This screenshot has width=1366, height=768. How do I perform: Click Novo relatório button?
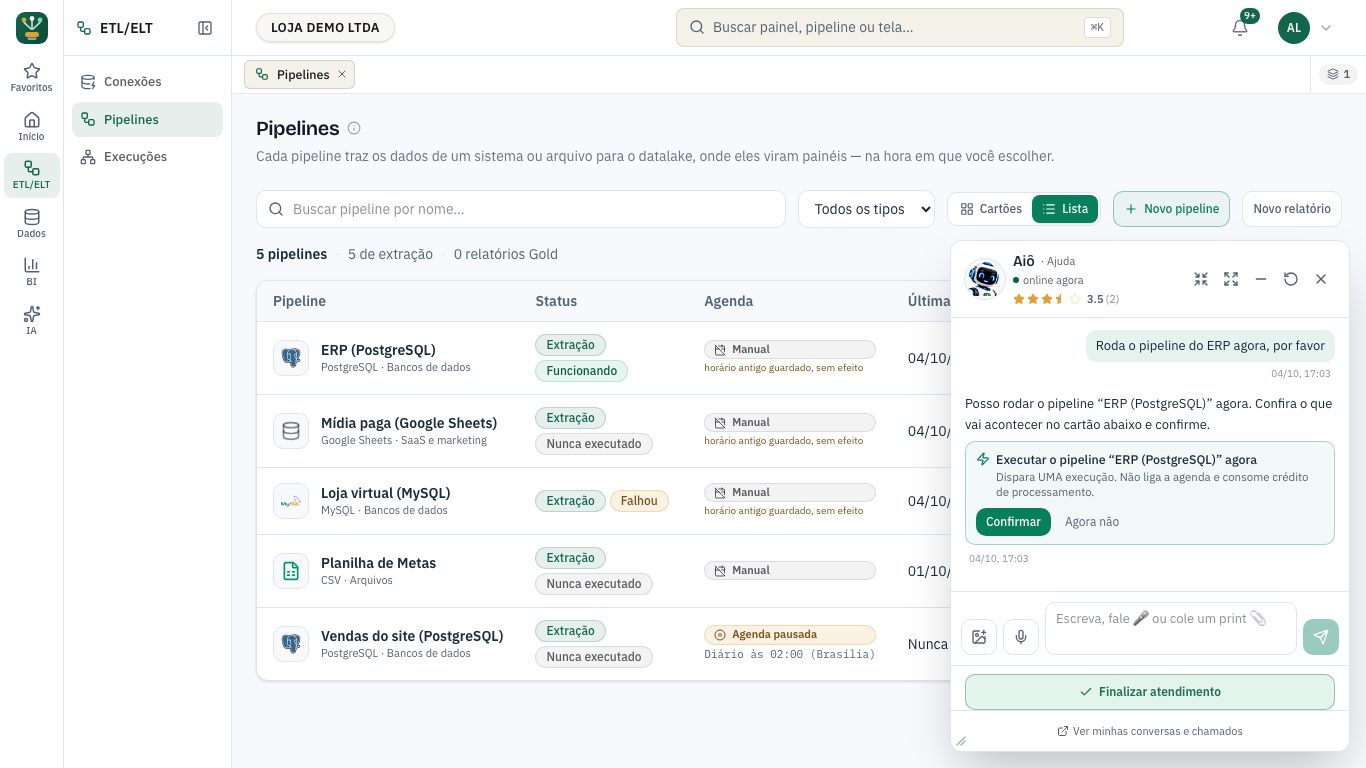(x=1292, y=209)
